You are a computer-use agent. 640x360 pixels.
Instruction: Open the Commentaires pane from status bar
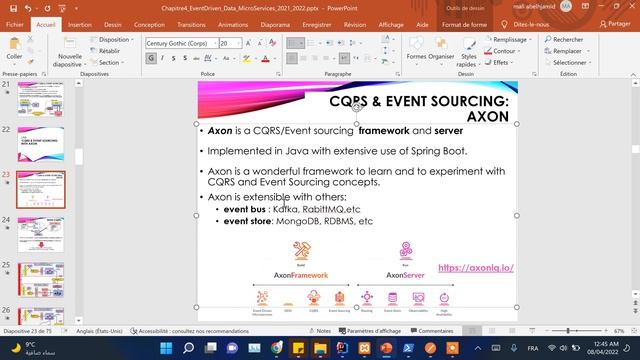(432, 331)
